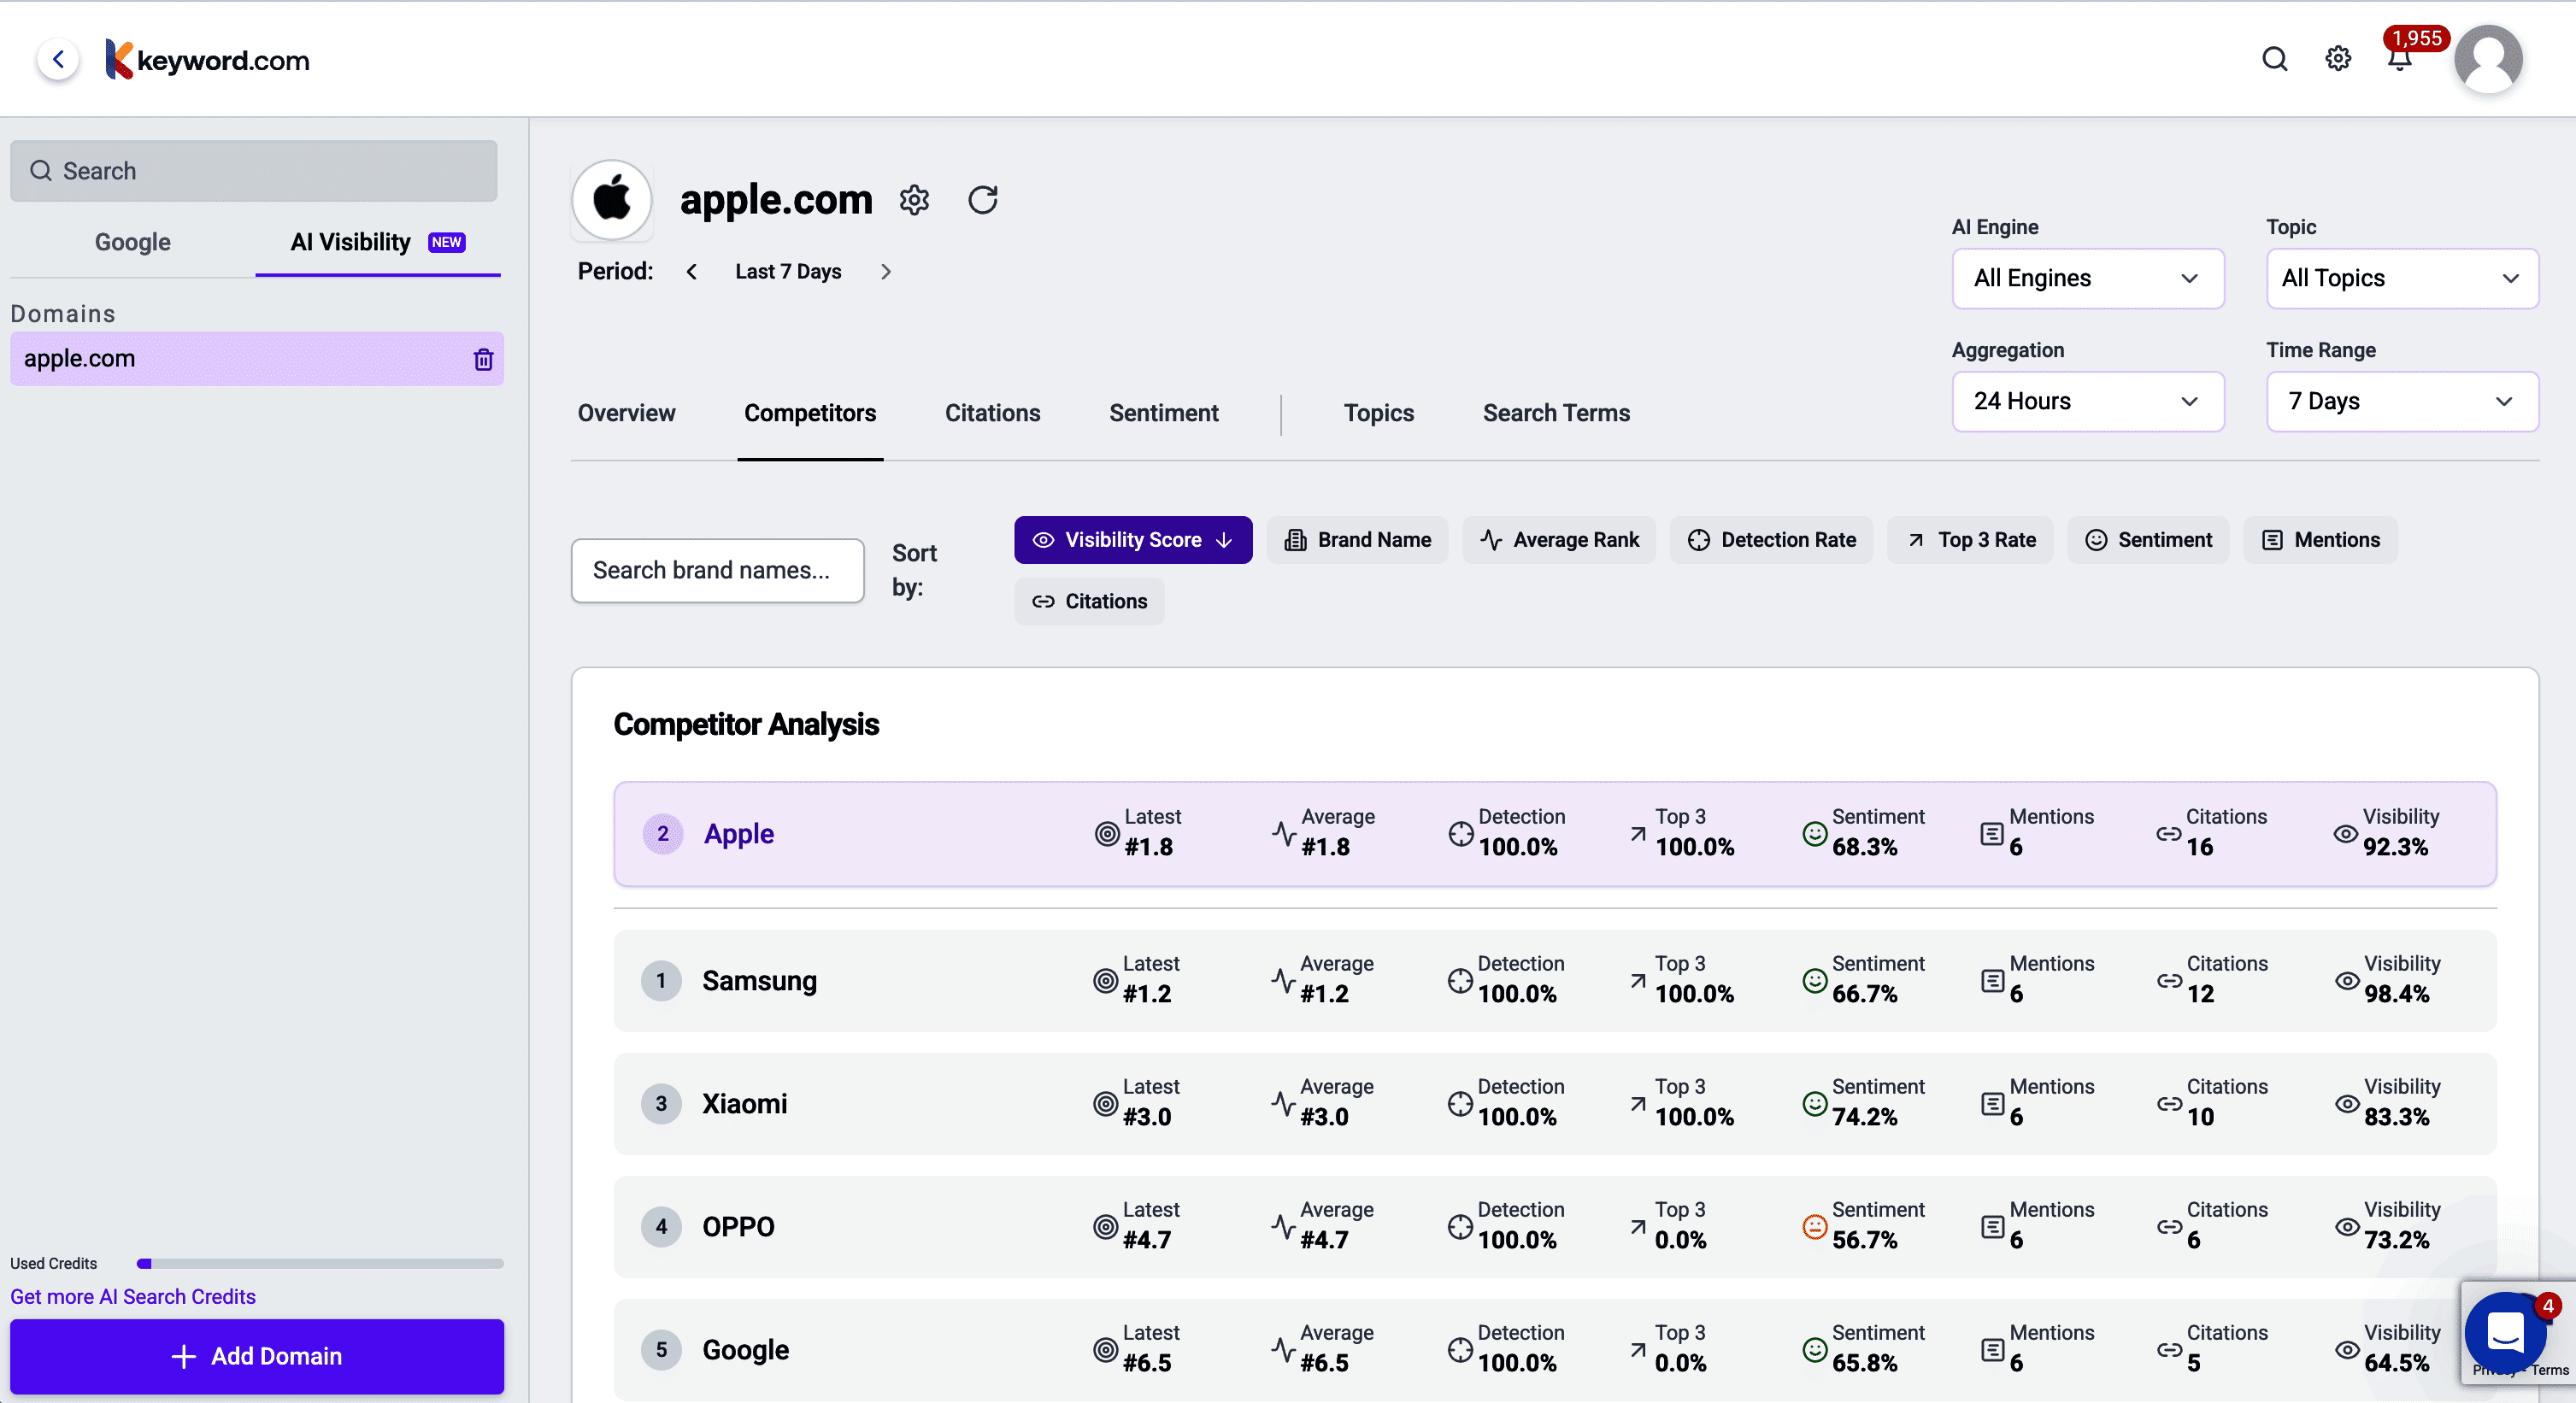Open the notifications bell icon

[x=2399, y=60]
